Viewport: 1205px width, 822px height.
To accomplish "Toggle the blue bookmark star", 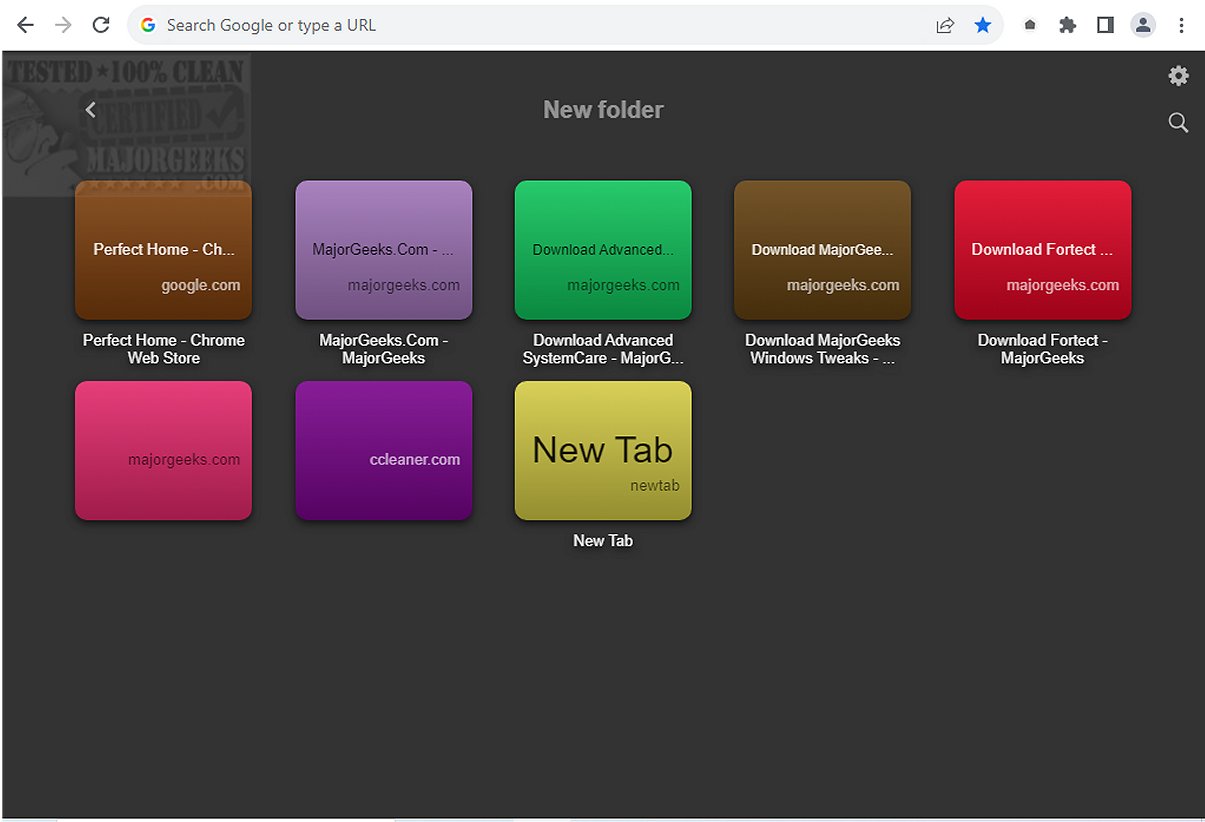I will [983, 25].
